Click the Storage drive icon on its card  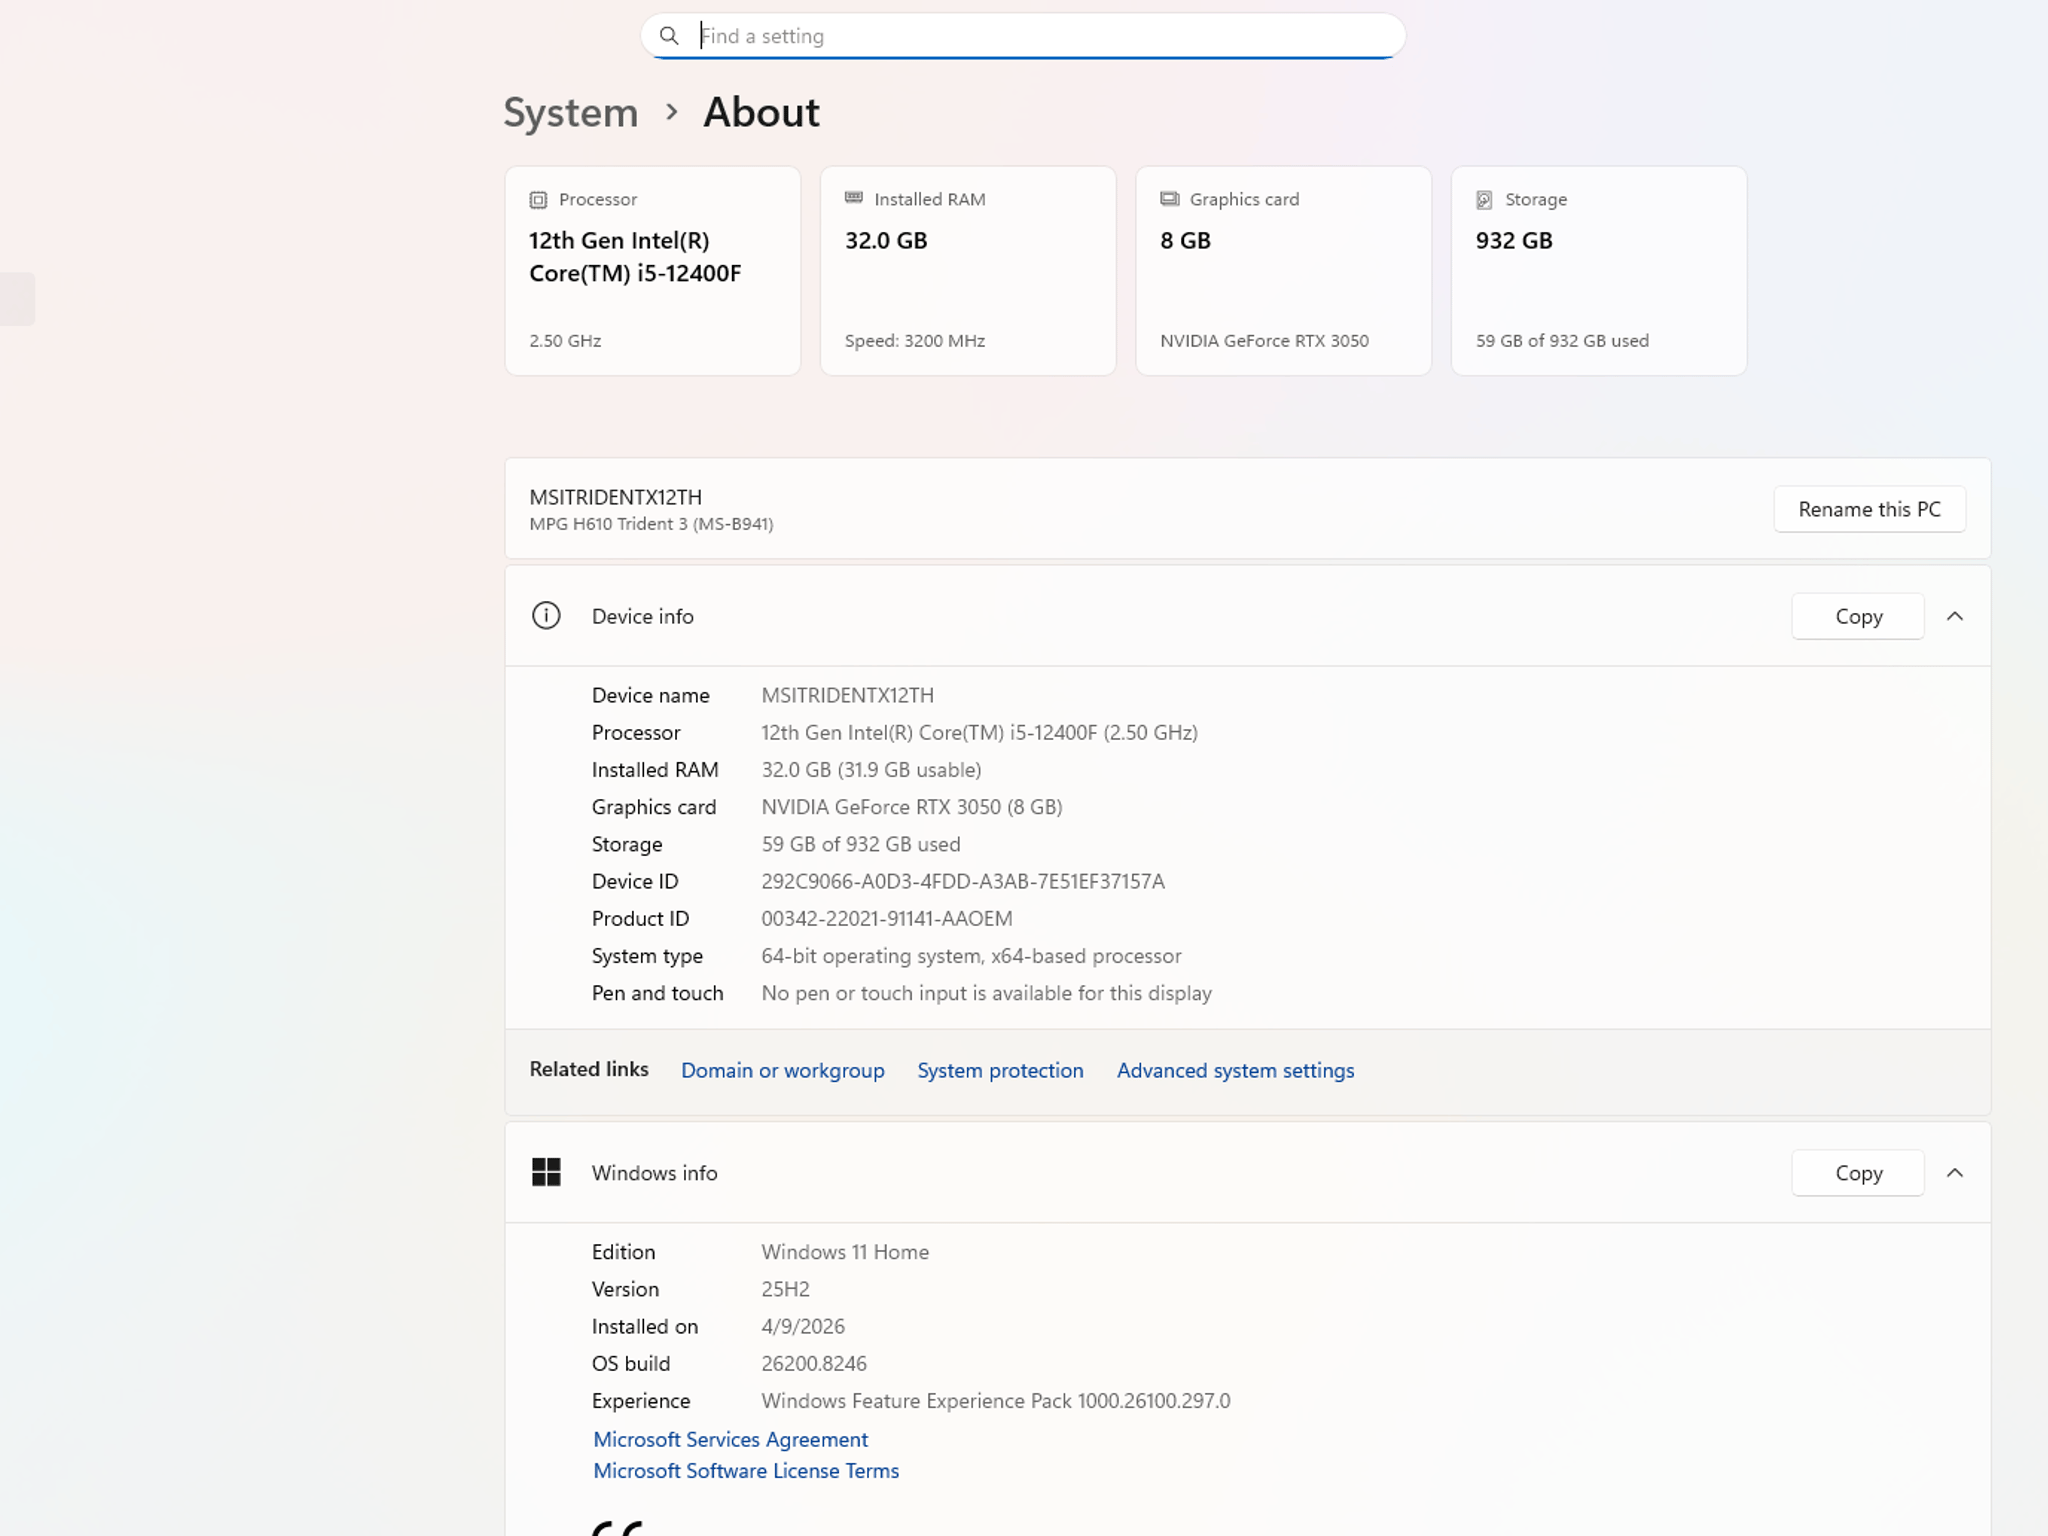coord(1485,200)
